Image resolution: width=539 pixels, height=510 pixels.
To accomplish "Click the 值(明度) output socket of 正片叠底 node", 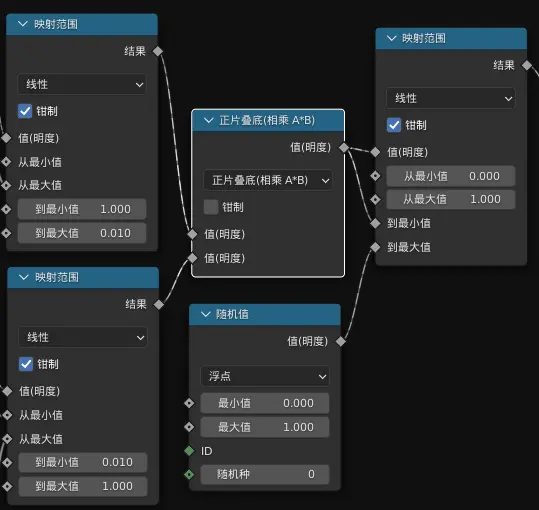I will point(344,147).
